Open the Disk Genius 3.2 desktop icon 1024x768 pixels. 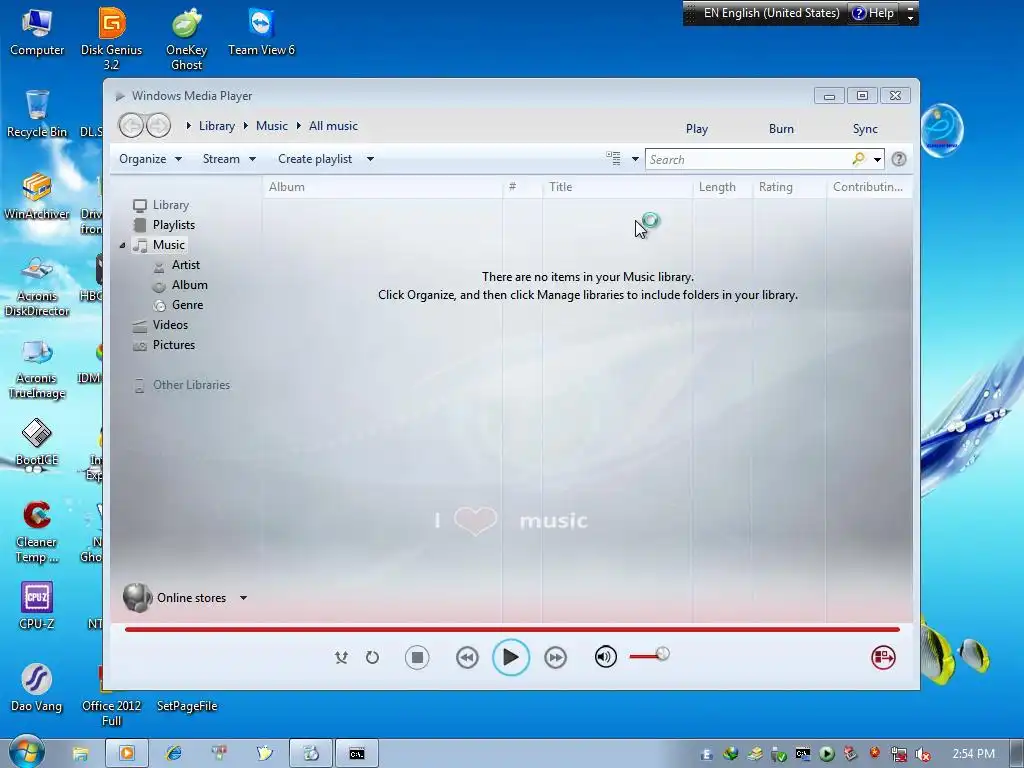pos(112,38)
